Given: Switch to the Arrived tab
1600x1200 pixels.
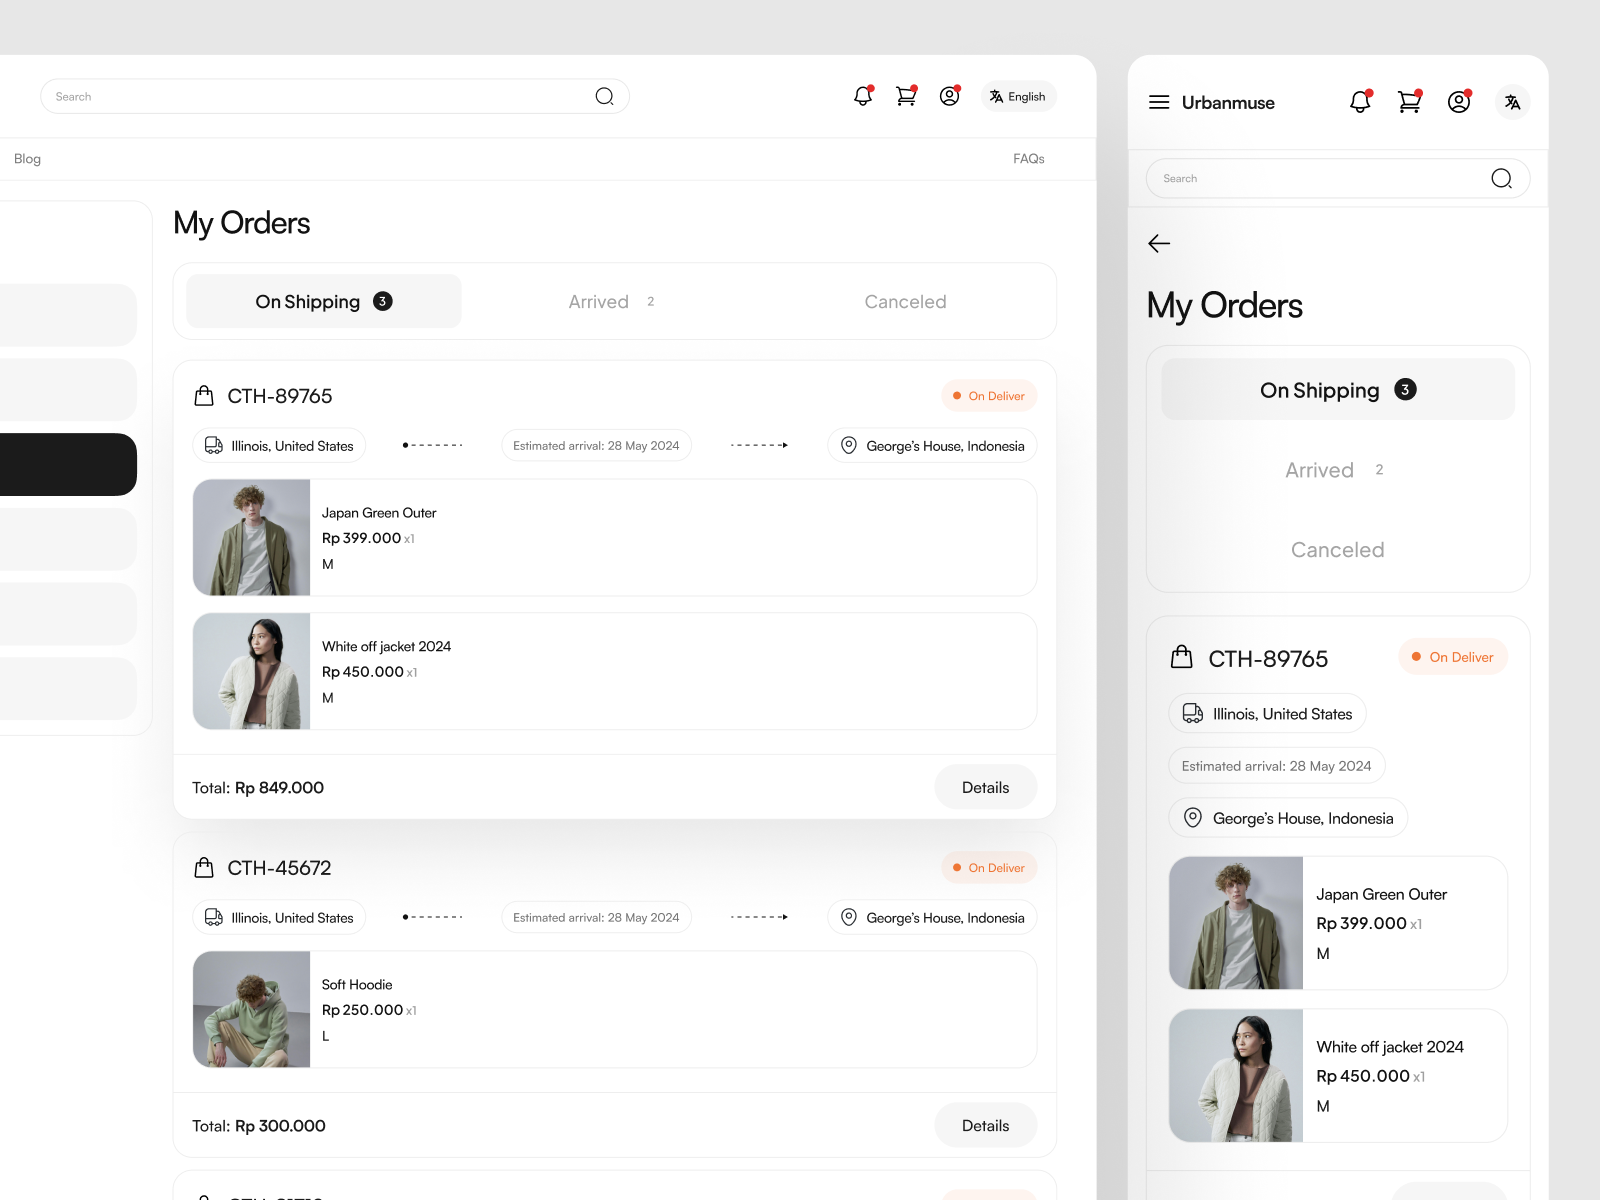Looking at the screenshot, I should [598, 301].
